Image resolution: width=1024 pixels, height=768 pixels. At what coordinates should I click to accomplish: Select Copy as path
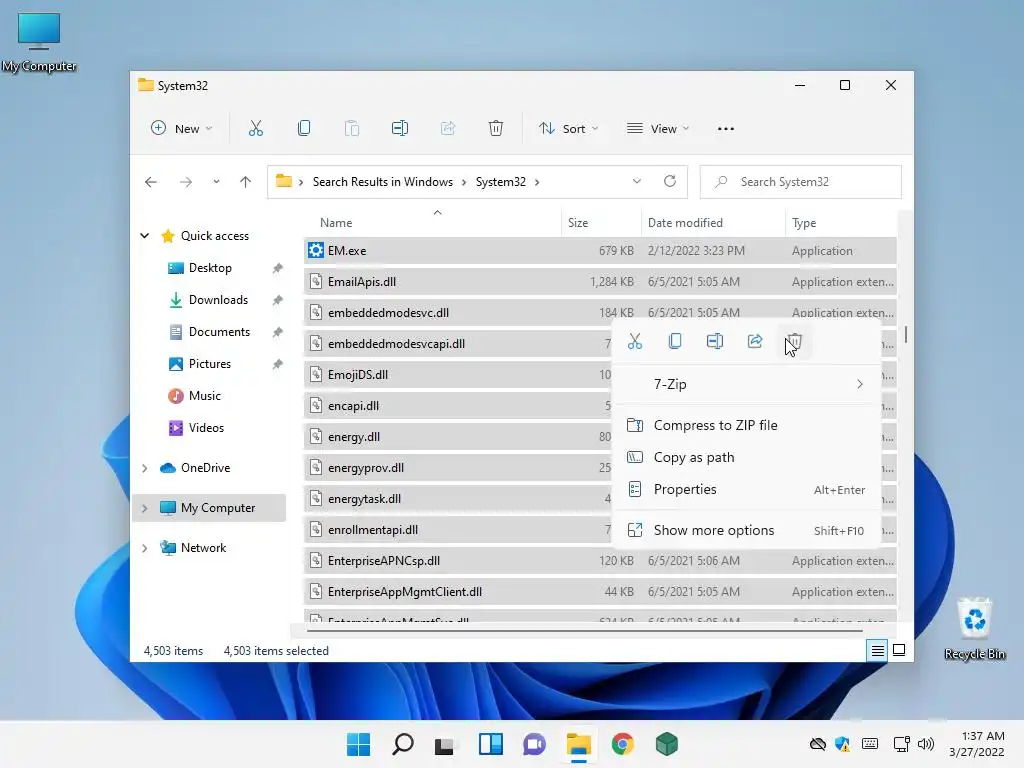(746, 457)
